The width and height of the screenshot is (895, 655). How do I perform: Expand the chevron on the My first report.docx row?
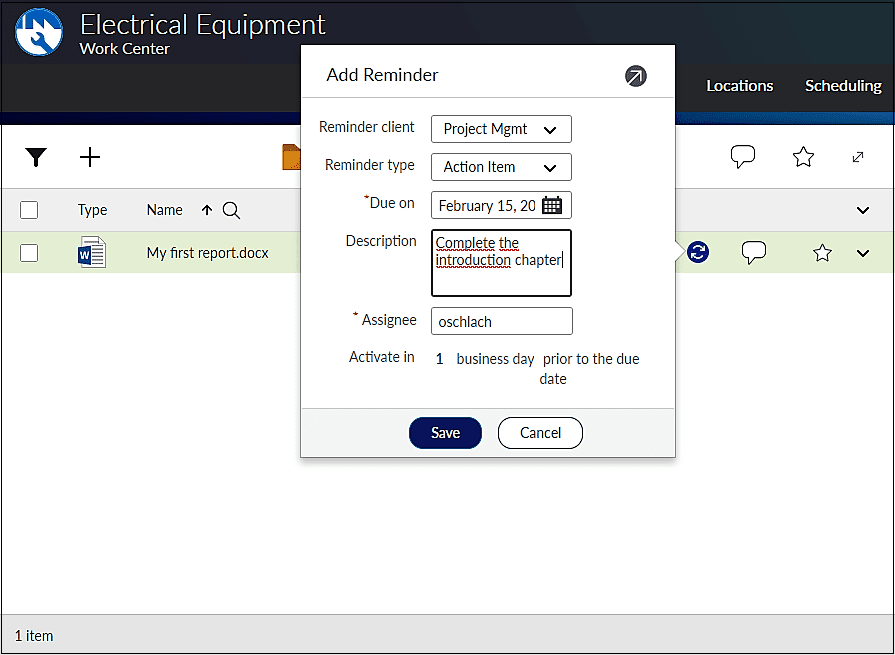coord(863,252)
